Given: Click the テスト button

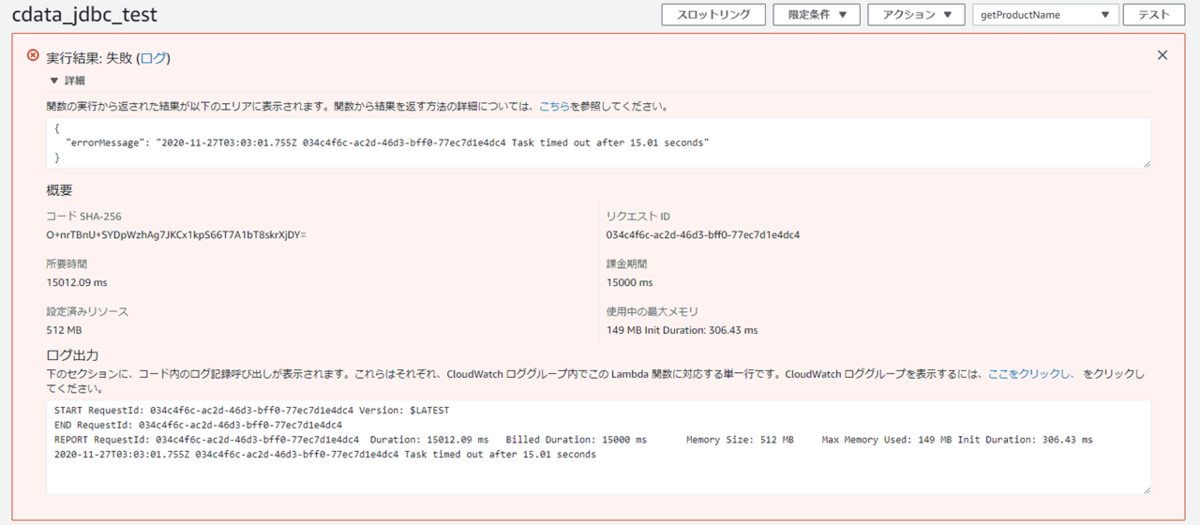Looking at the screenshot, I should (x=1155, y=15).
